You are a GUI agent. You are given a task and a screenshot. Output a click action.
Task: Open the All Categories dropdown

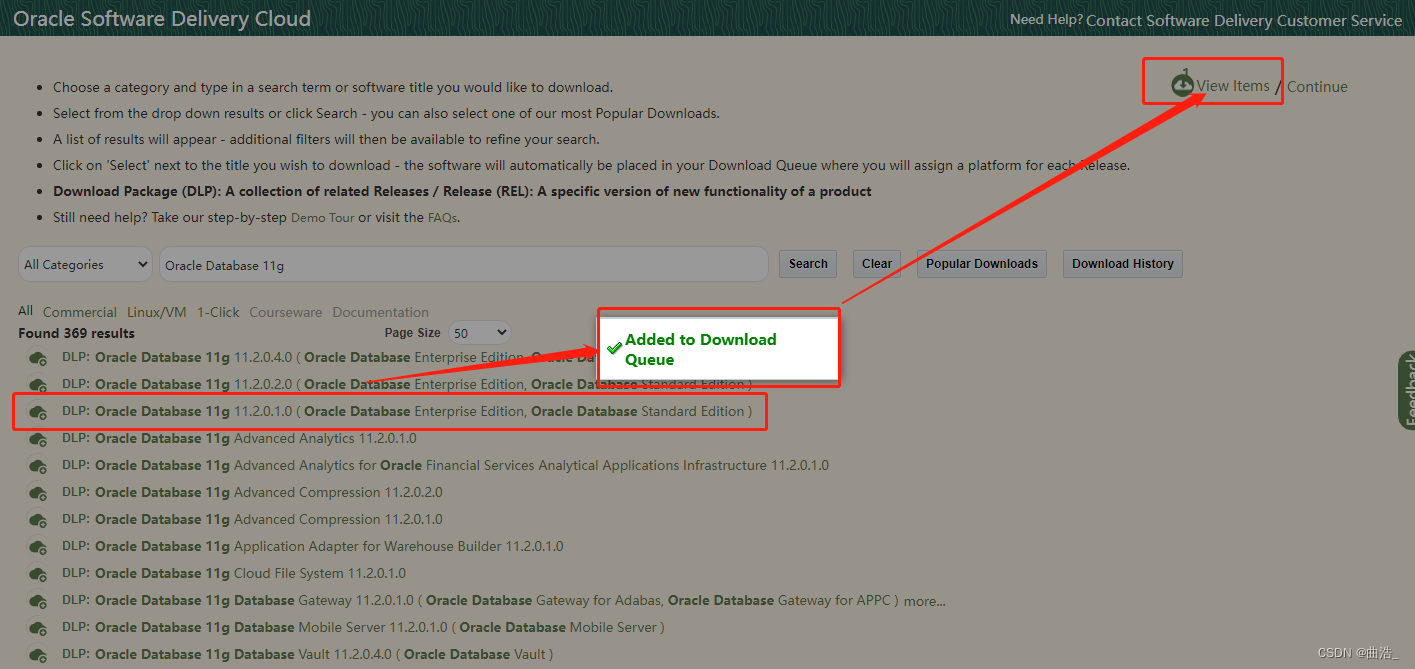(85, 265)
